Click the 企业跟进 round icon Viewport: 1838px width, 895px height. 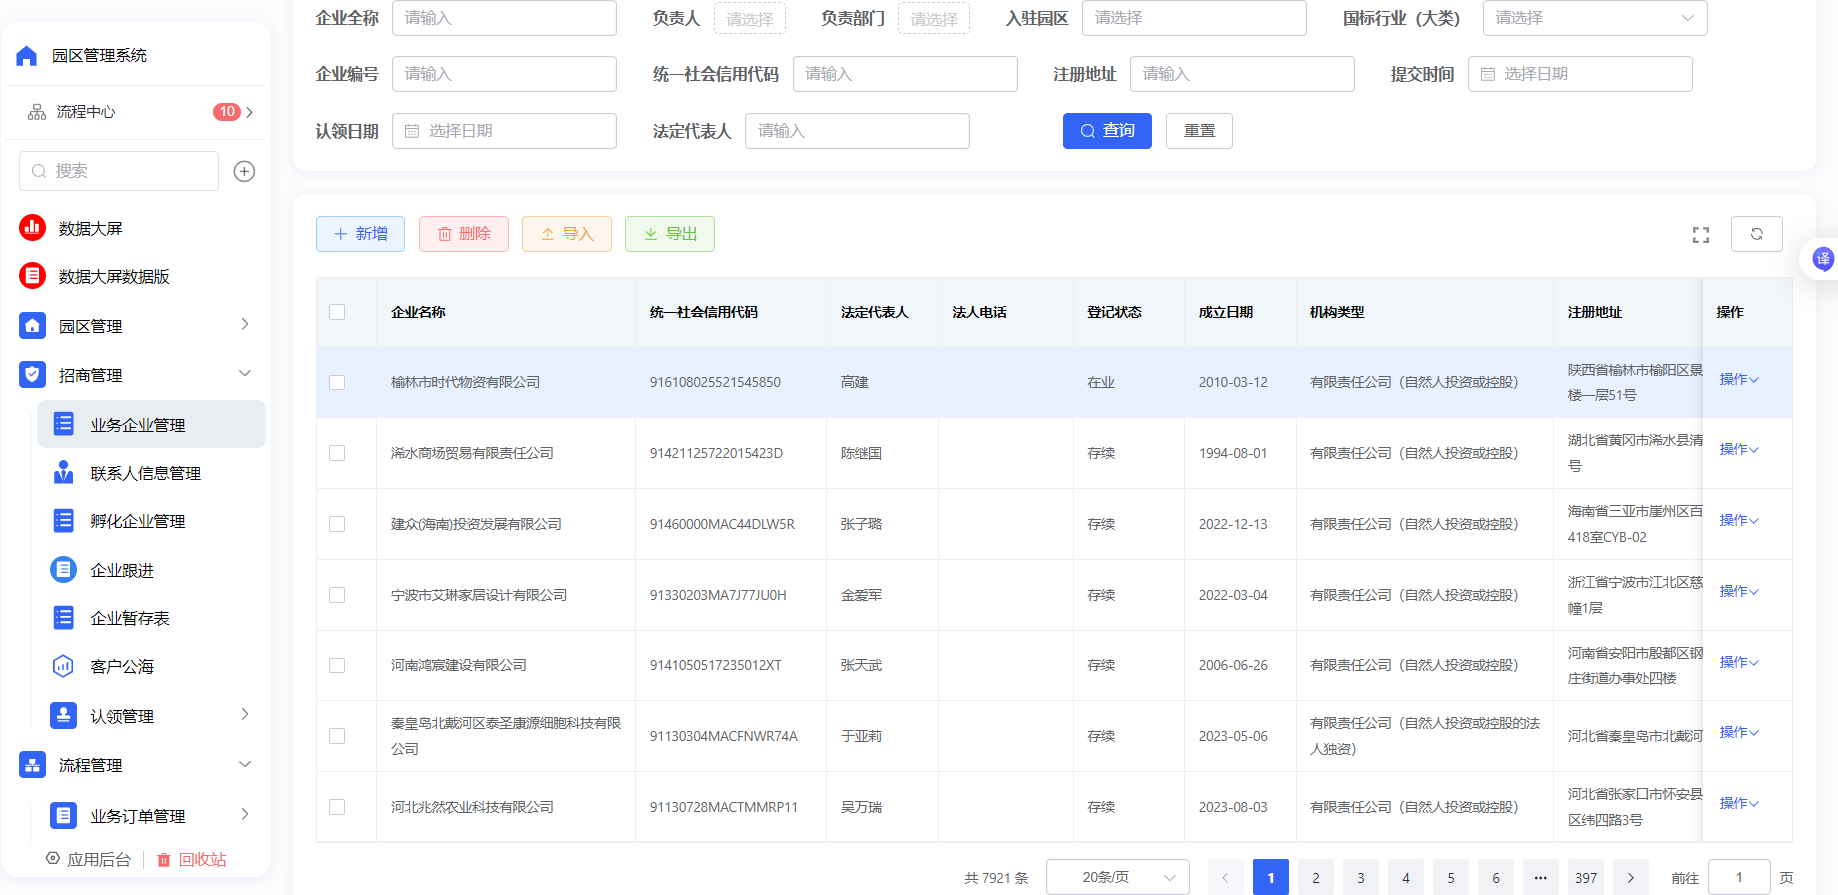click(x=63, y=570)
